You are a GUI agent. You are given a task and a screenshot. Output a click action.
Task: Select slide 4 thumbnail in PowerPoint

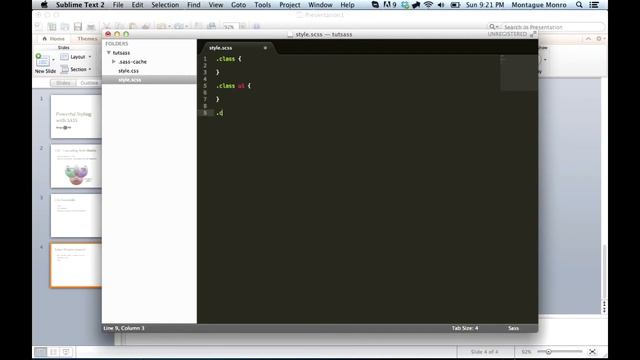(76, 265)
